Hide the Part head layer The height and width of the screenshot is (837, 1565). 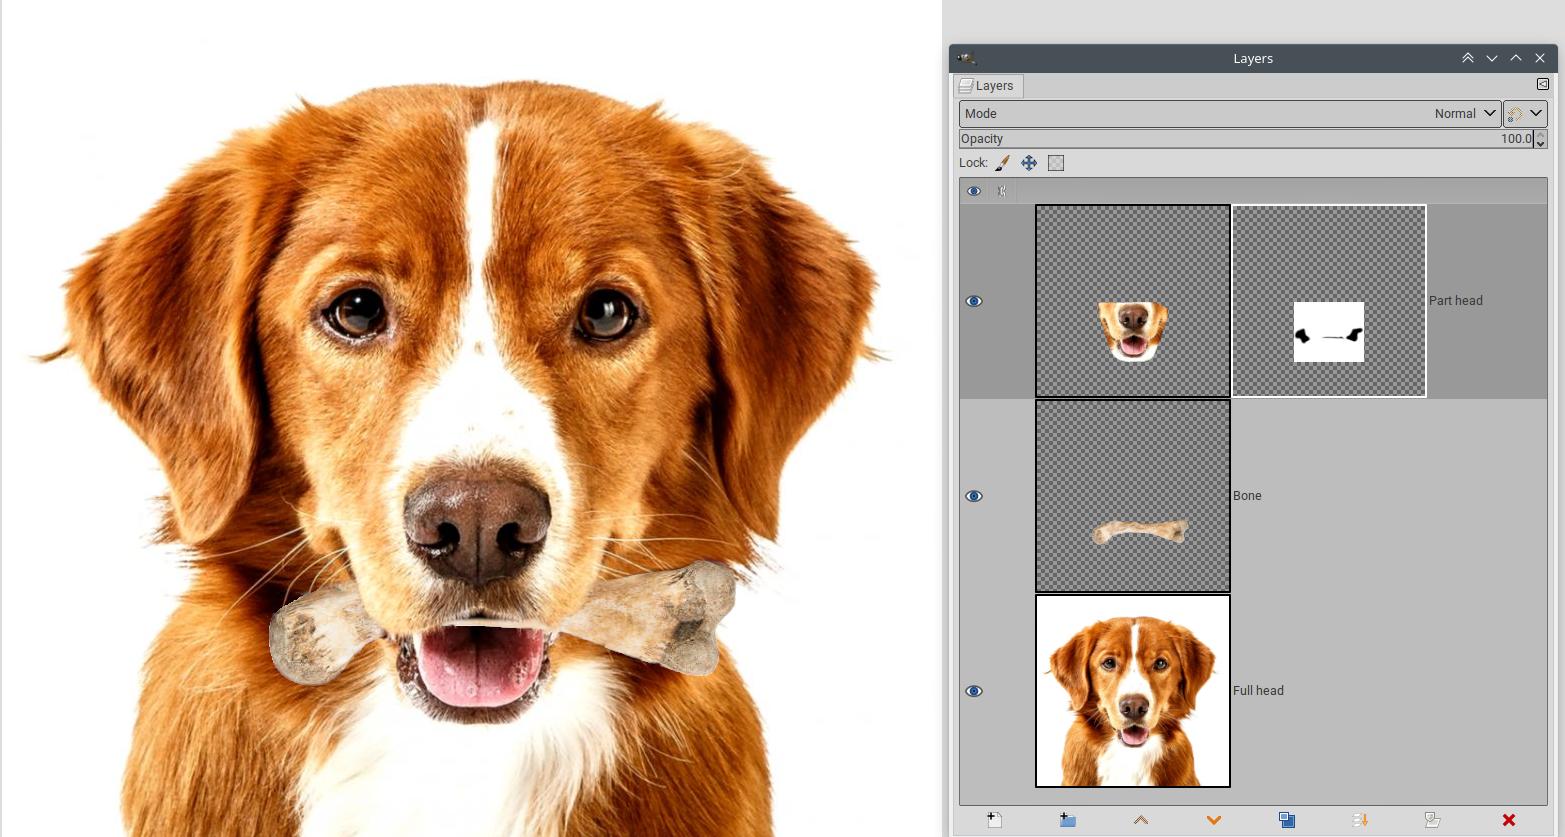coord(974,301)
